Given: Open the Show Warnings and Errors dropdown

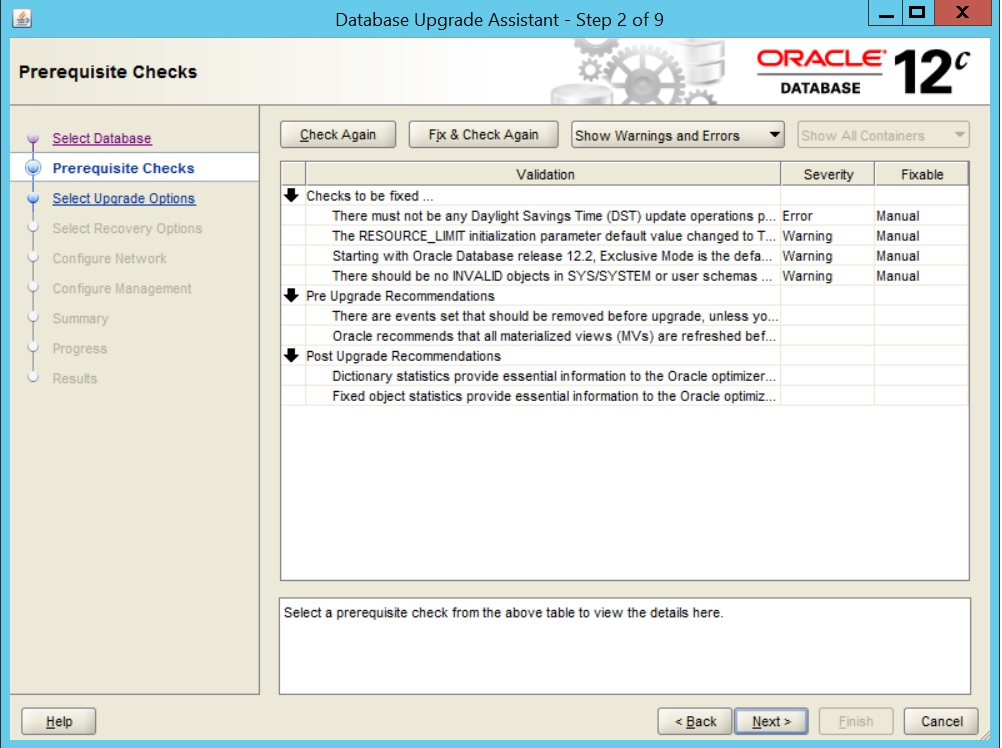Looking at the screenshot, I should [x=677, y=135].
